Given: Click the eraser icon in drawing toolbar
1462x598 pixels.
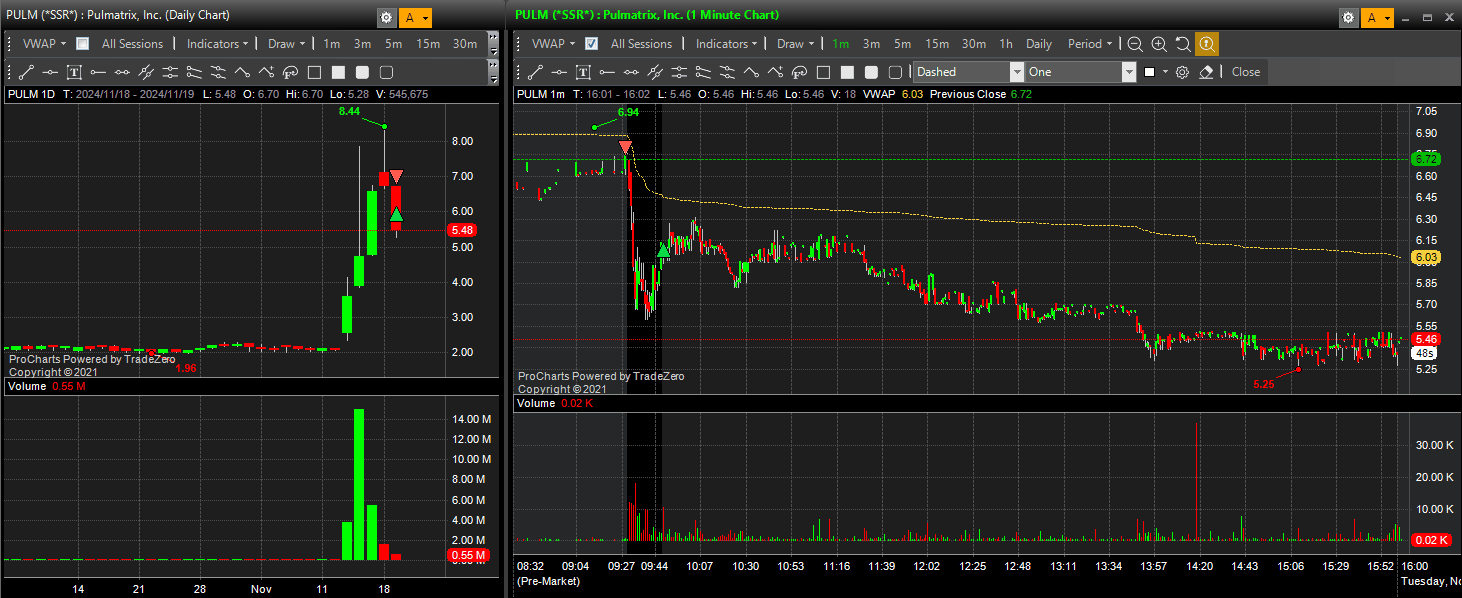Looking at the screenshot, I should pyautogui.click(x=1206, y=72).
